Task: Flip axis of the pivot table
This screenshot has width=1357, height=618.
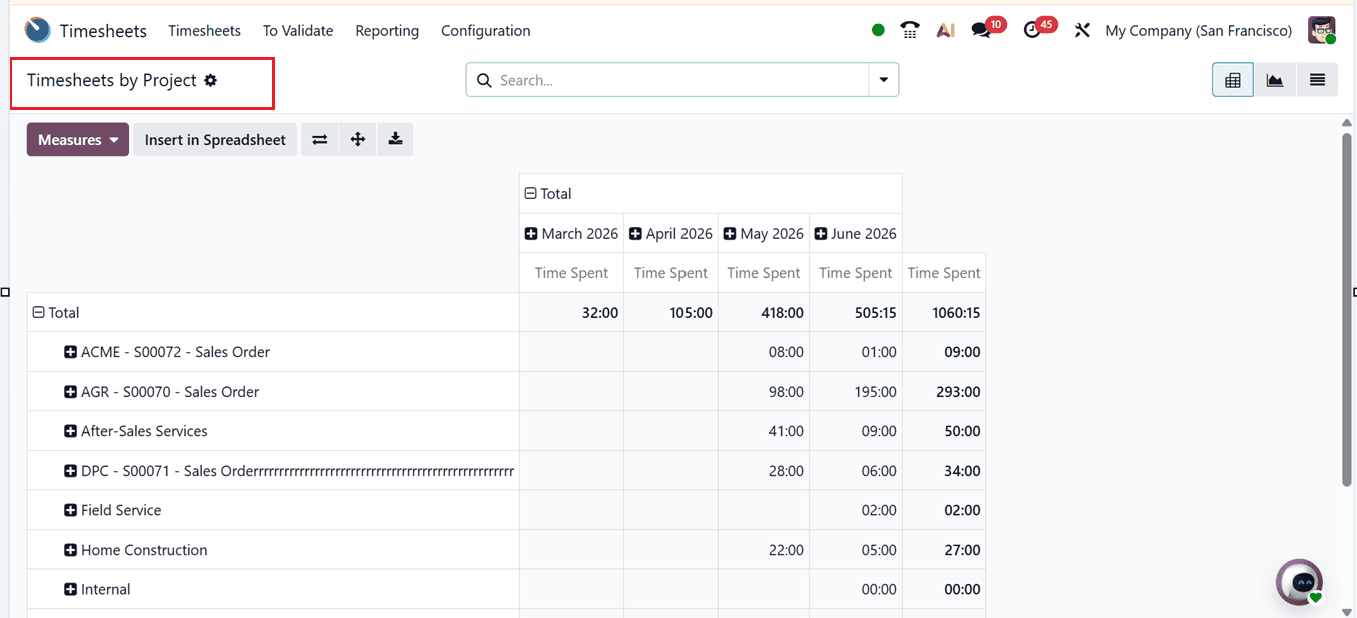Action: 320,140
